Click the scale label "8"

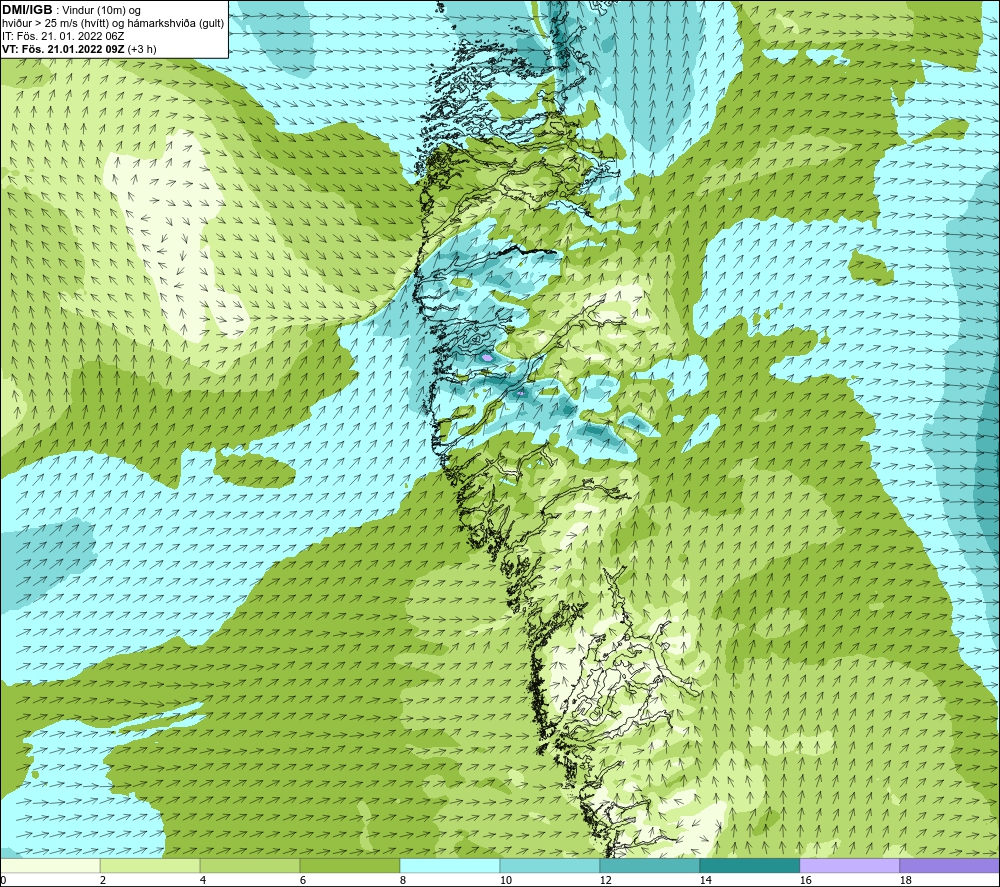(403, 880)
